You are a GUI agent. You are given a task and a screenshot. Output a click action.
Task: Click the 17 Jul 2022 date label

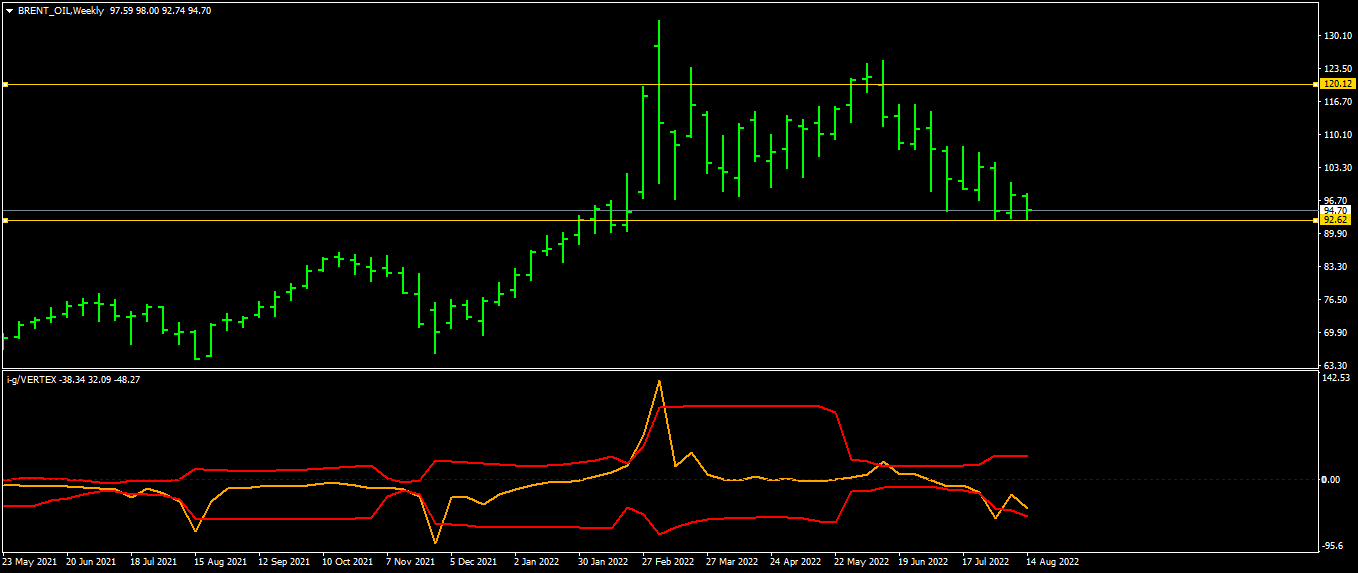987,562
